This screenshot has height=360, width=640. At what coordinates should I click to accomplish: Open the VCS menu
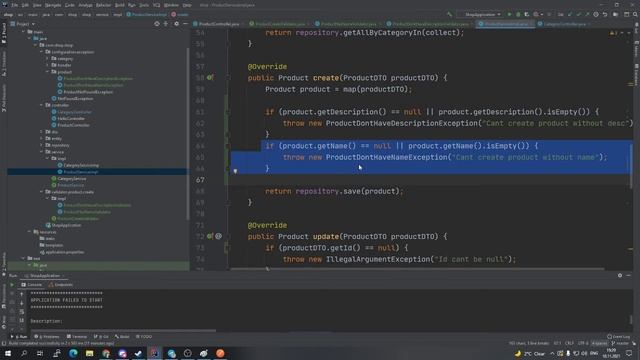pos(157,5)
